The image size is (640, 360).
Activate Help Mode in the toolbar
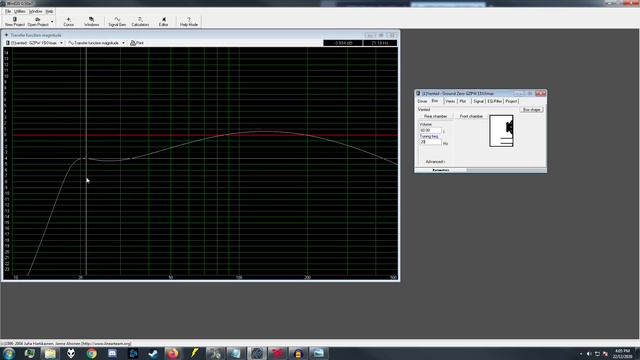click(189, 22)
